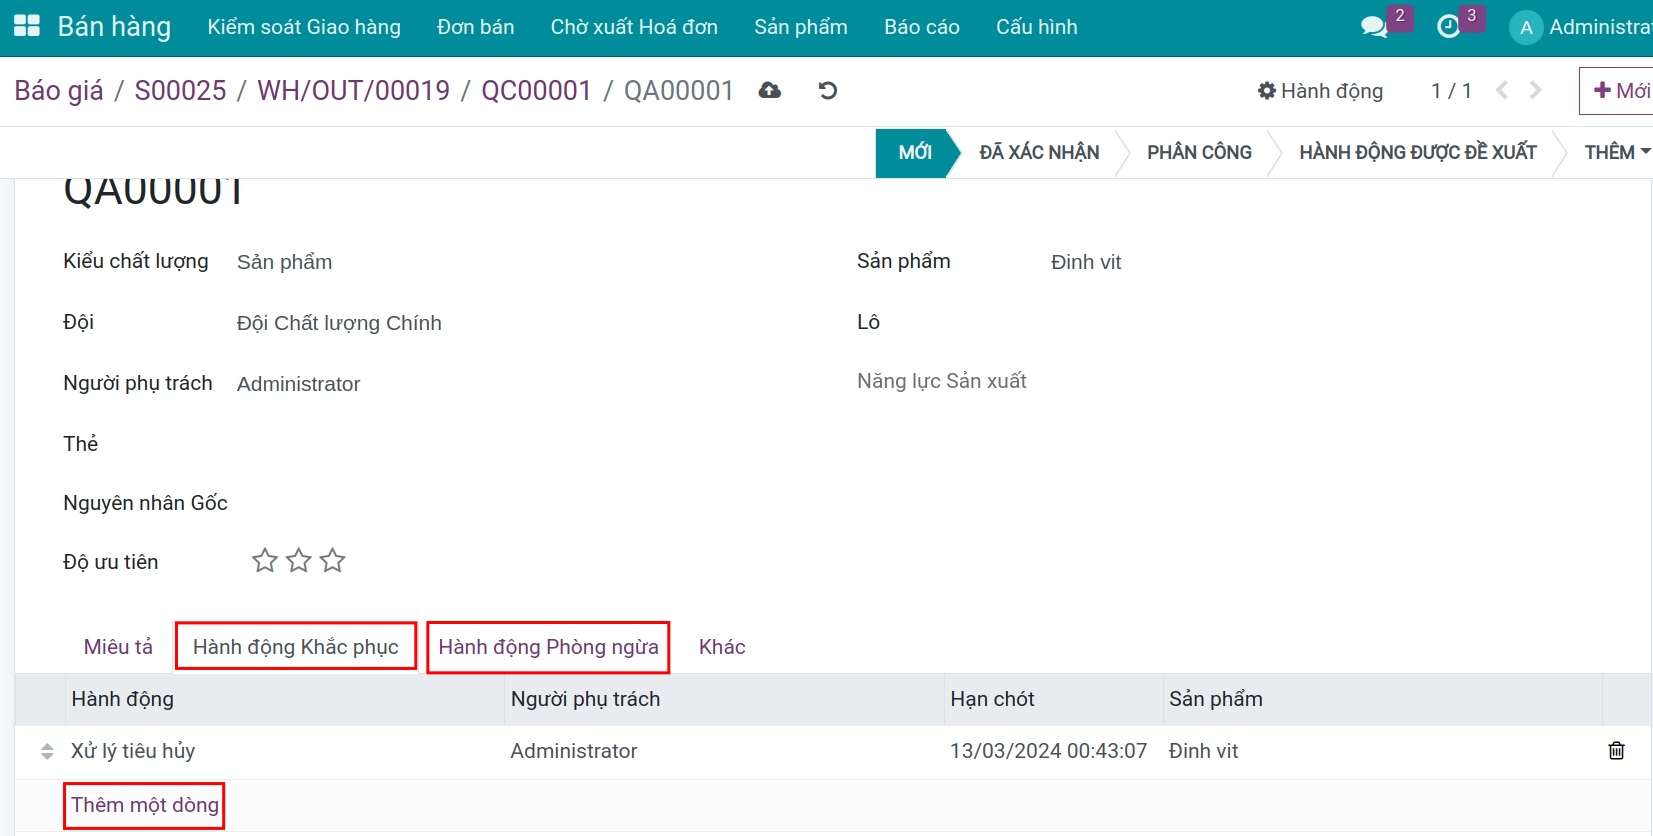Click the drag handle on Xử lý tiêu hủy row
The height and width of the screenshot is (836, 1653).
pyautogui.click(x=47, y=752)
